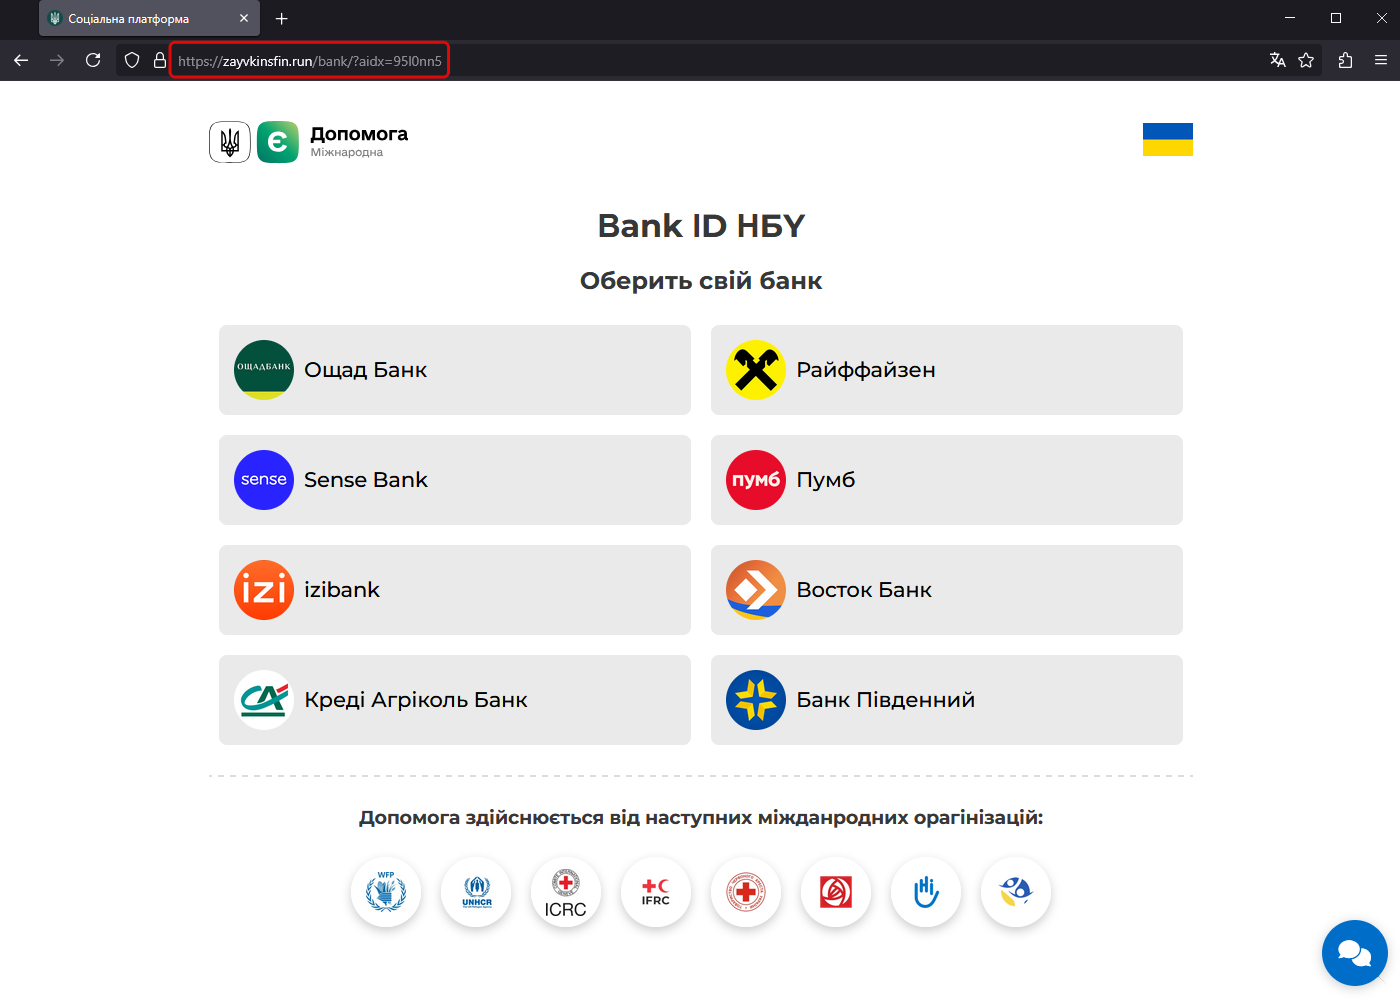The image size is (1400, 1000).
Task: Click the Ukrainian trident emblem logo
Action: [x=230, y=142]
